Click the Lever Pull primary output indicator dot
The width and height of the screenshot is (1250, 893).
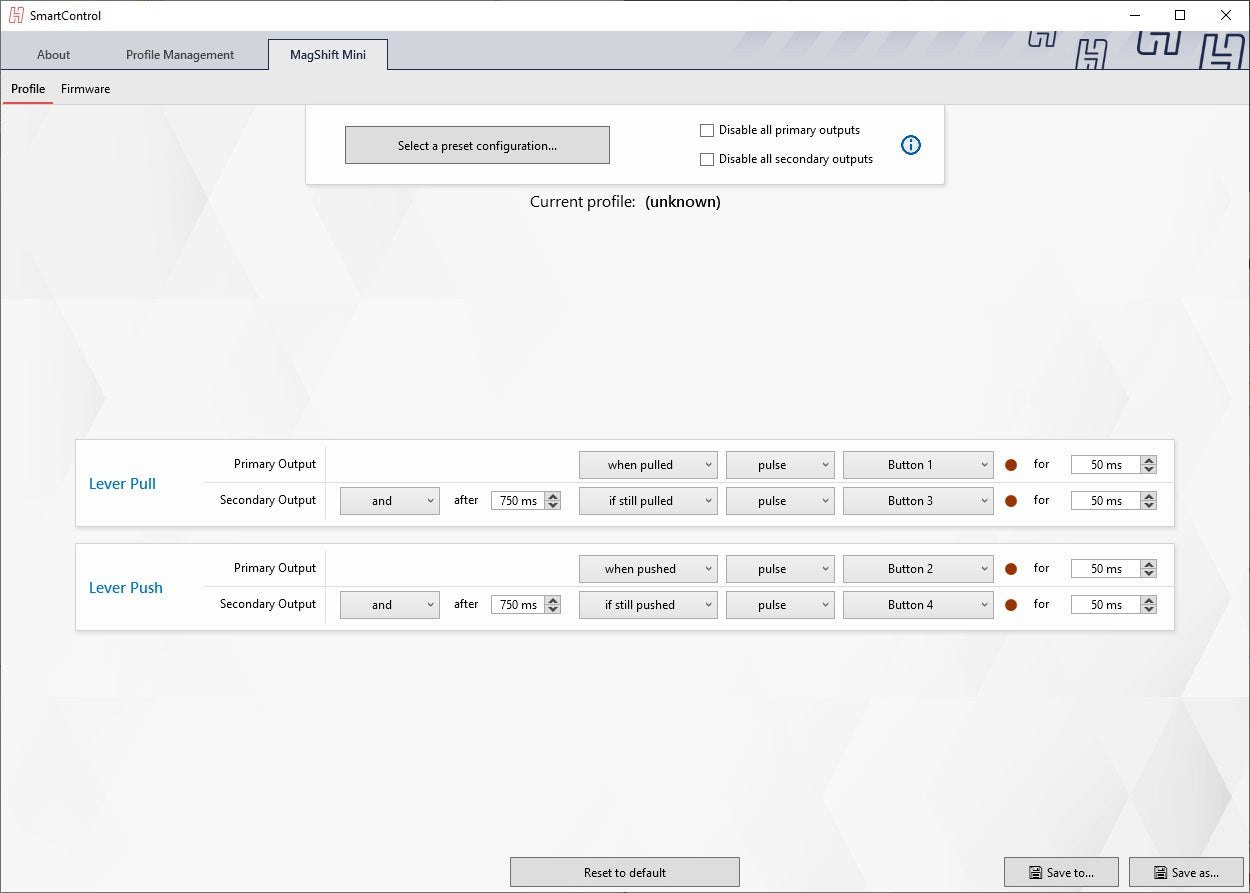(1010, 465)
